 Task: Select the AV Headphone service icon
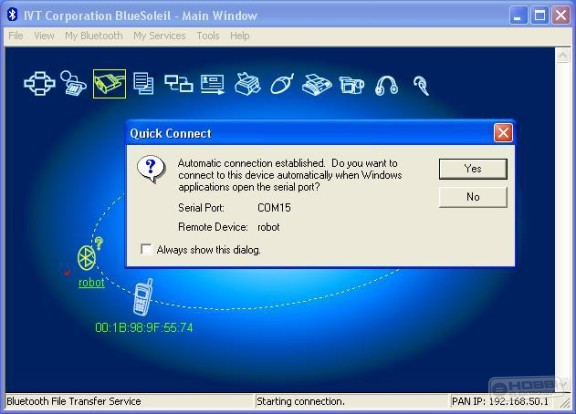tap(386, 86)
